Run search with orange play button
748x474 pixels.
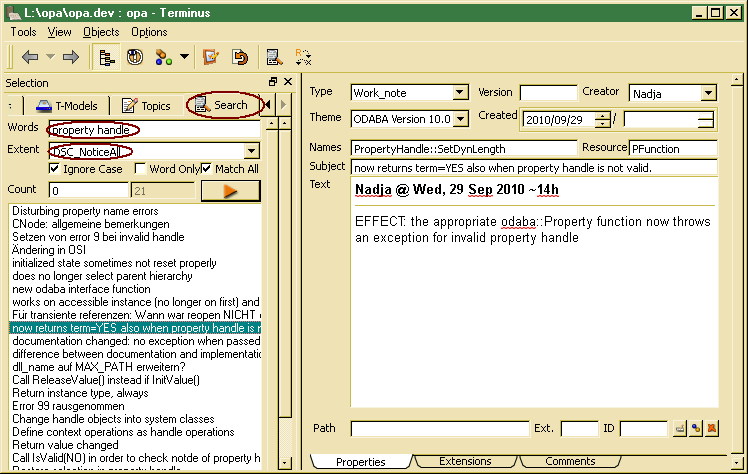click(237, 190)
